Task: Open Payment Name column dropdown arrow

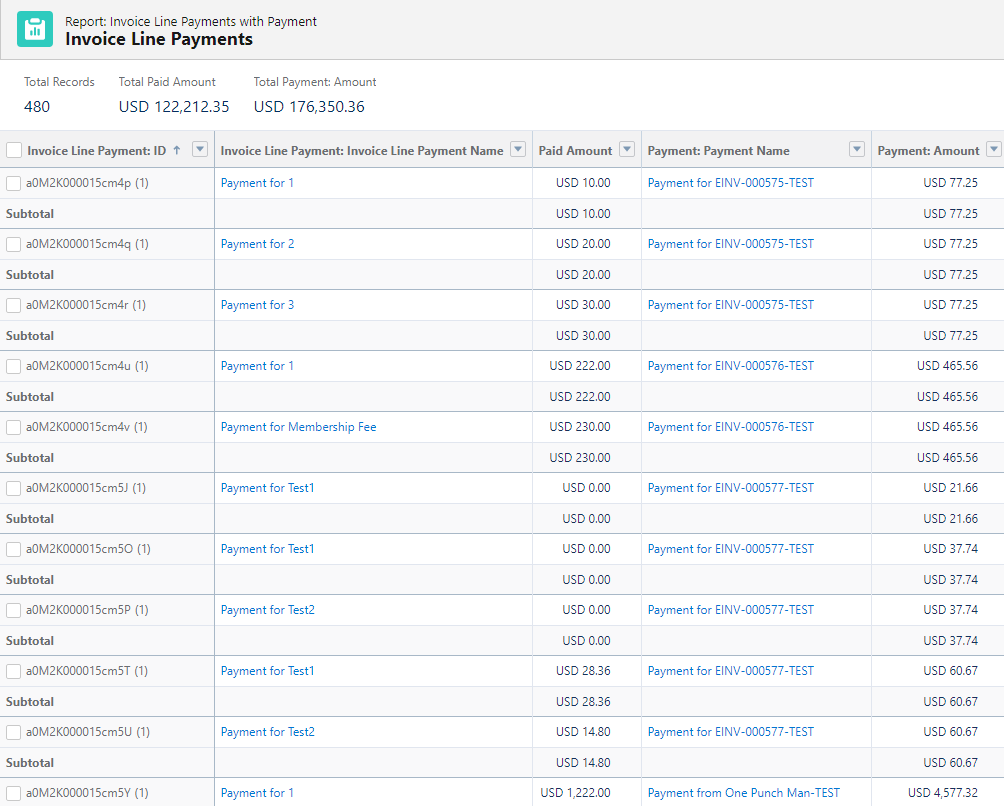Action: click(x=857, y=150)
